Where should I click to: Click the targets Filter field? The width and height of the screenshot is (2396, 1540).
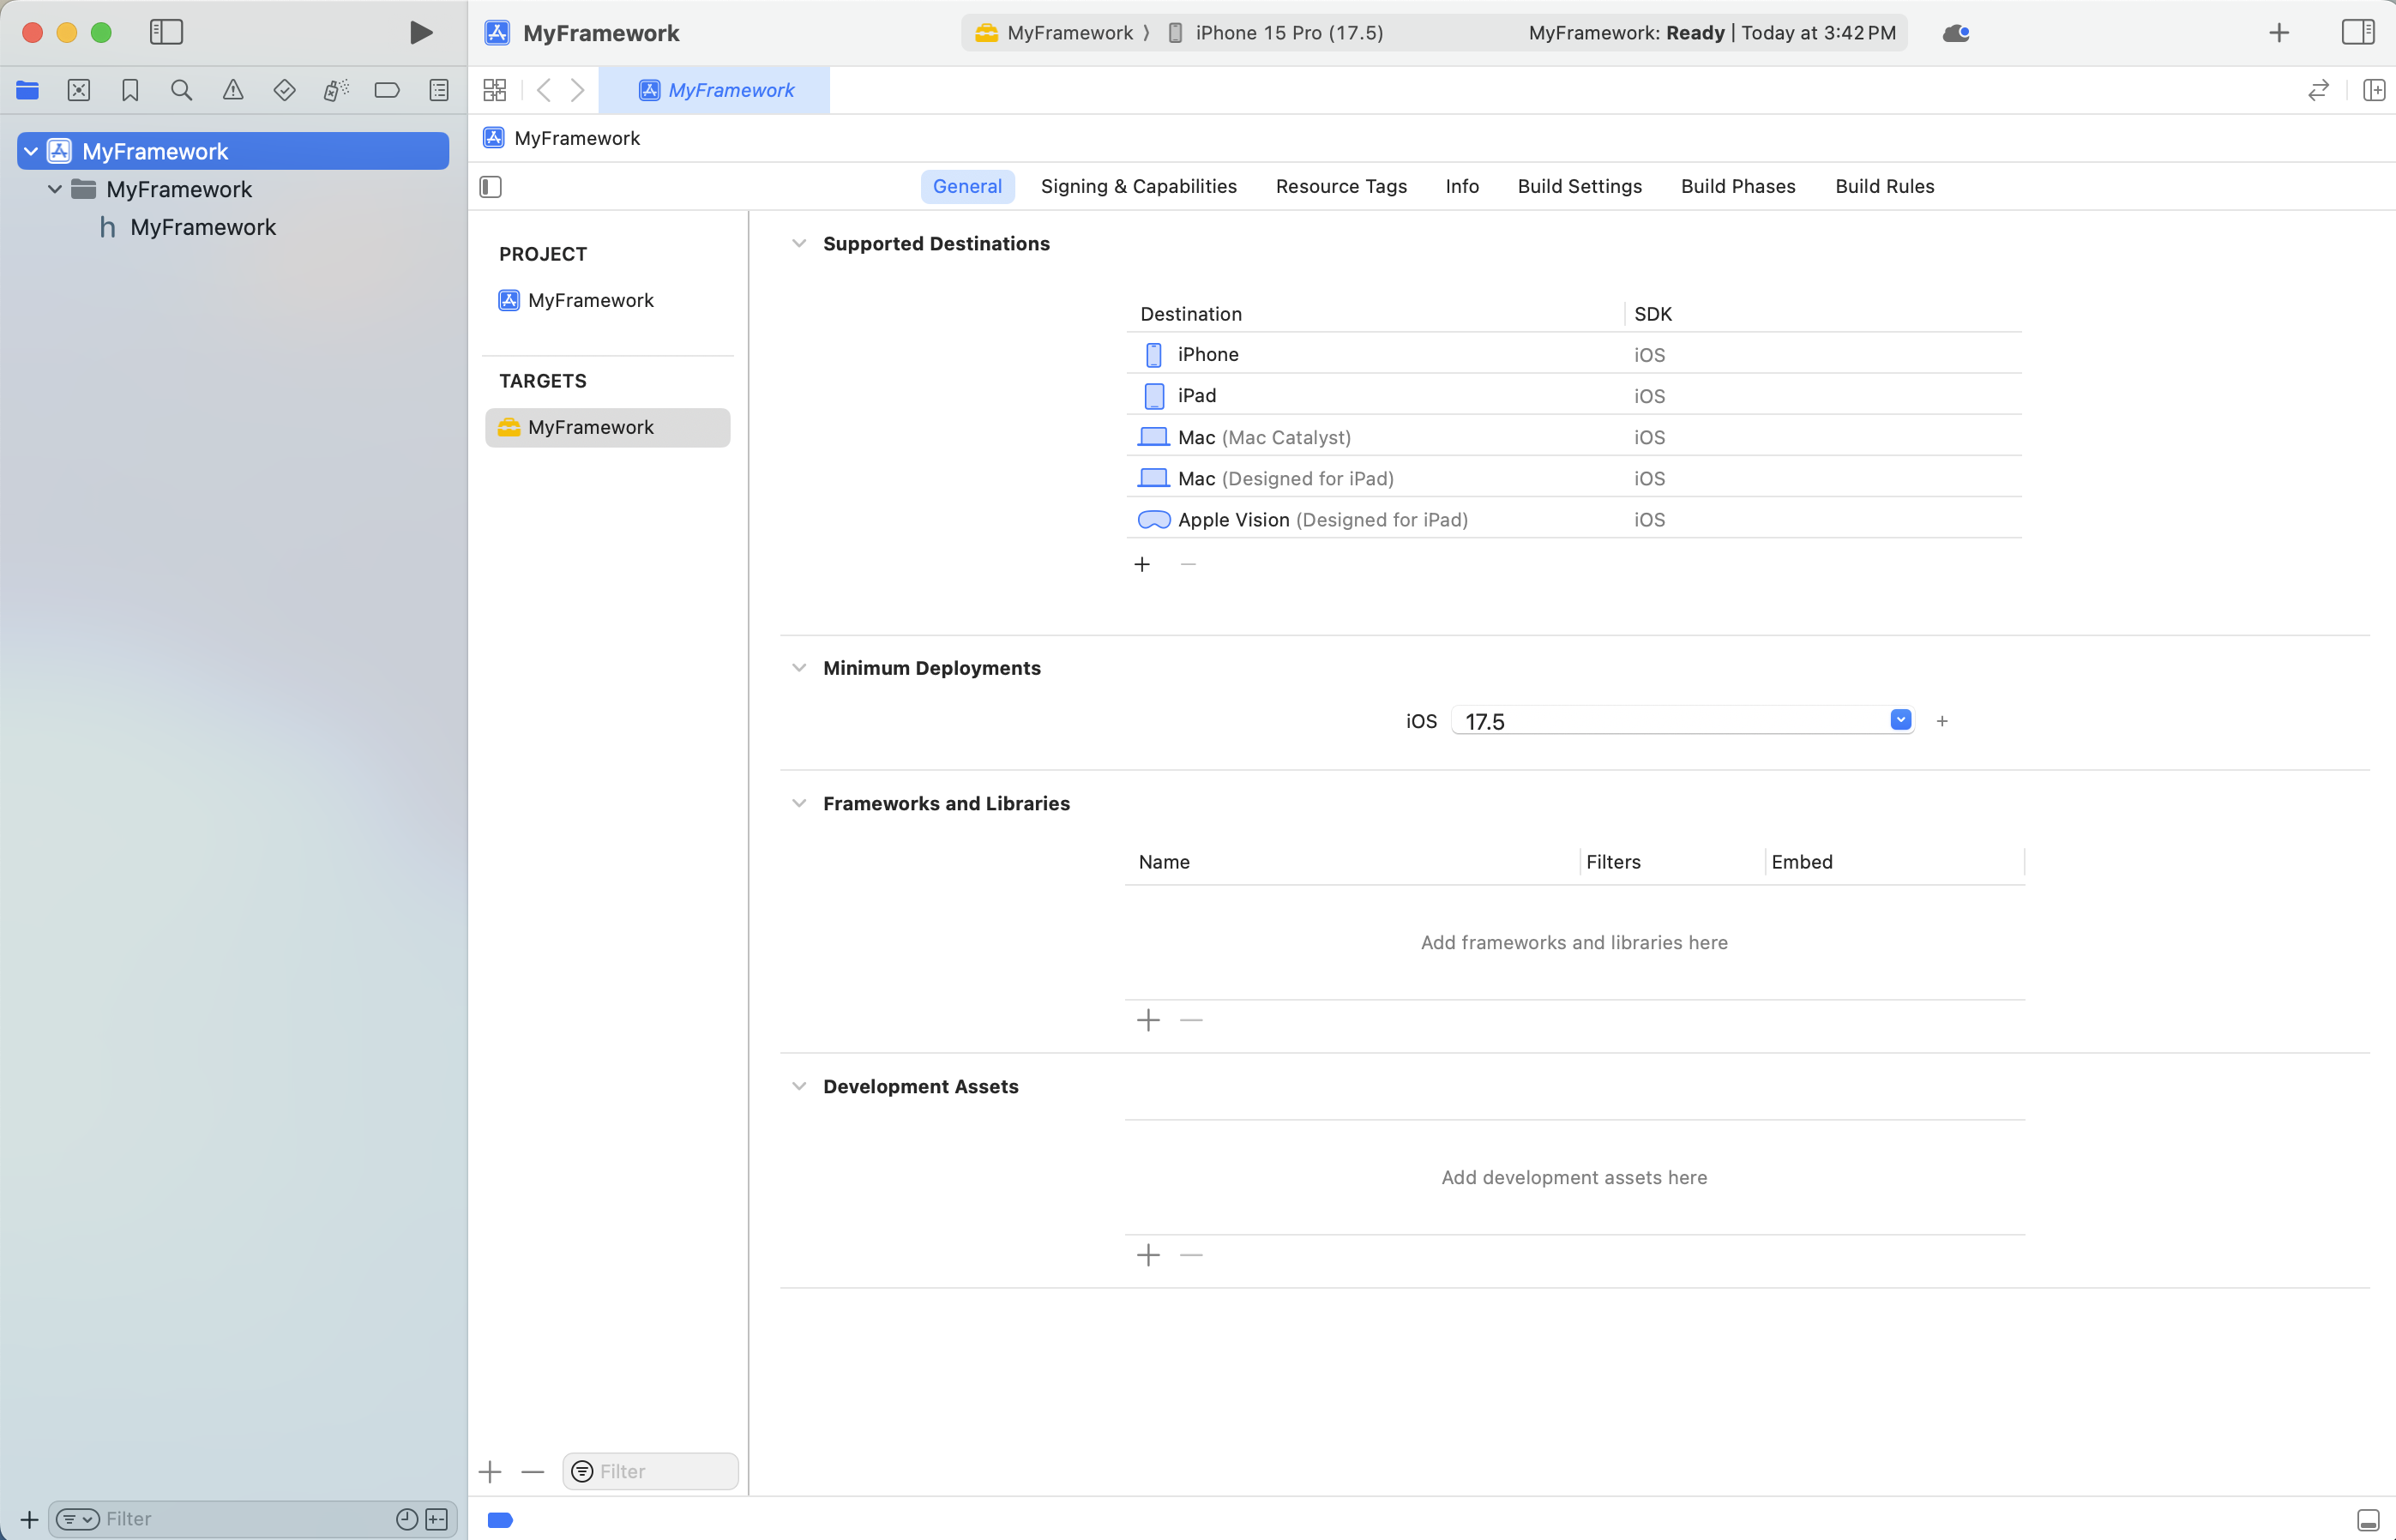tap(660, 1471)
